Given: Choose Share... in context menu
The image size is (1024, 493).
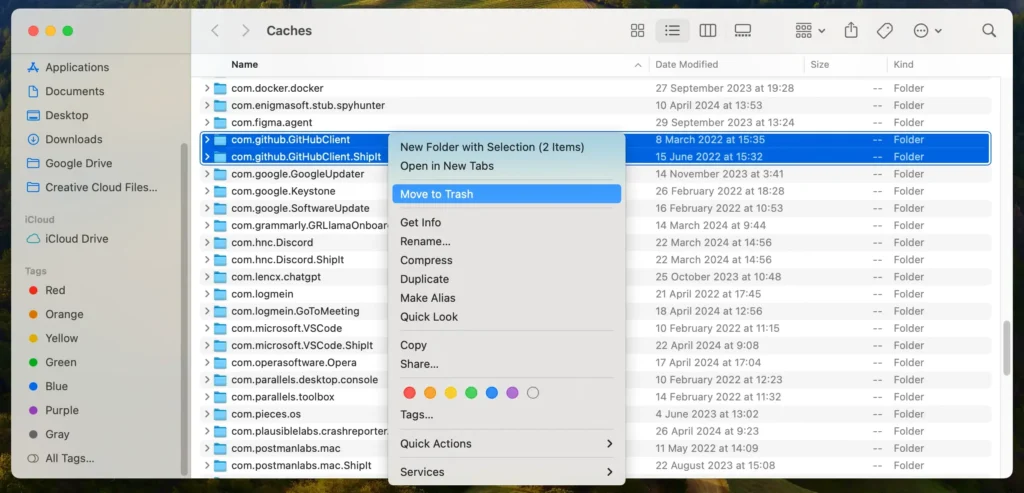Looking at the screenshot, I should pyautogui.click(x=506, y=364).
